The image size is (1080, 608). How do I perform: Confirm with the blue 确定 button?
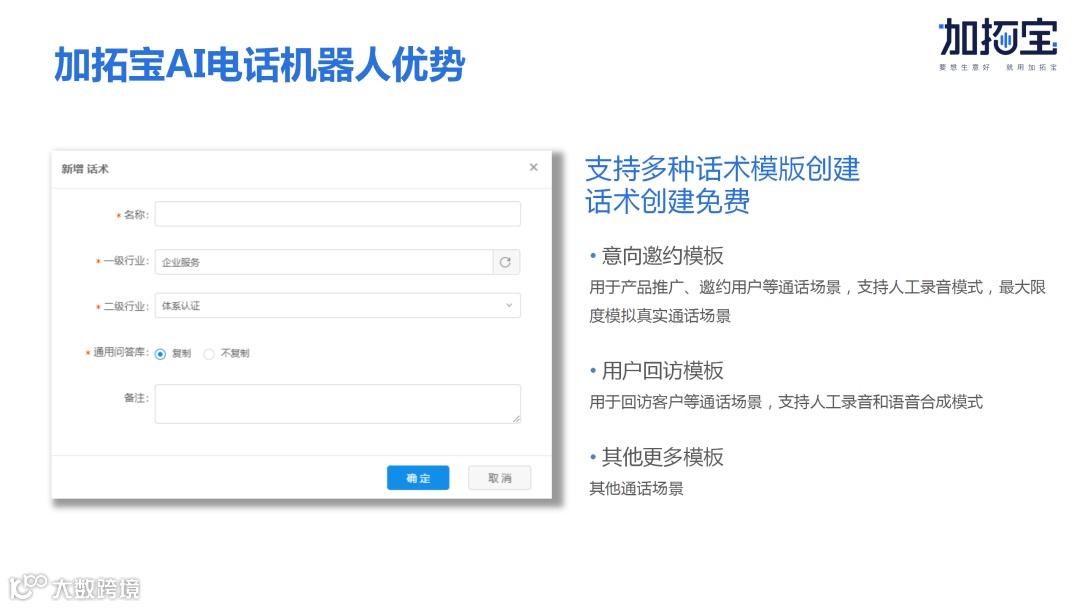click(x=418, y=478)
